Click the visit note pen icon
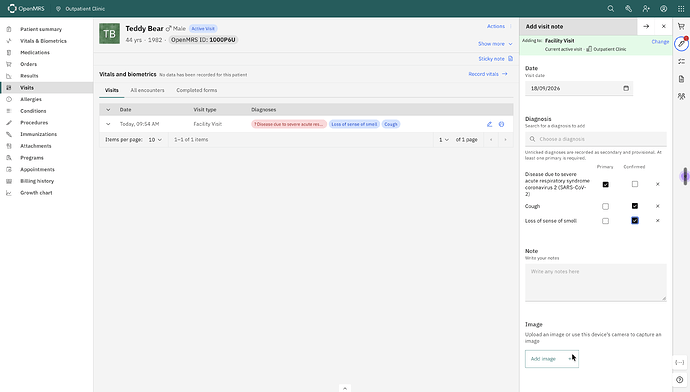 tap(681, 44)
